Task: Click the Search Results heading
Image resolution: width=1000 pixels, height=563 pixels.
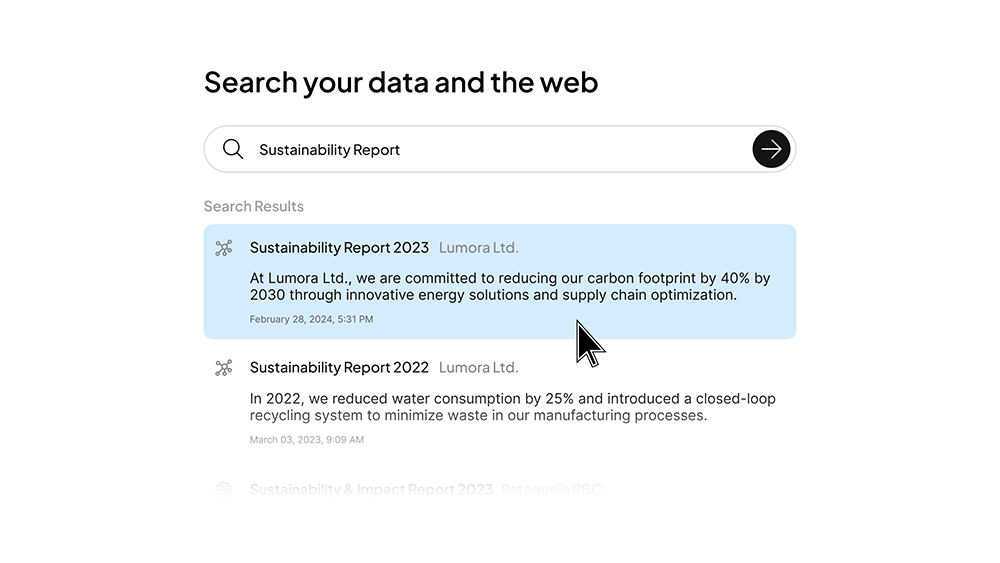Action: pos(254,206)
